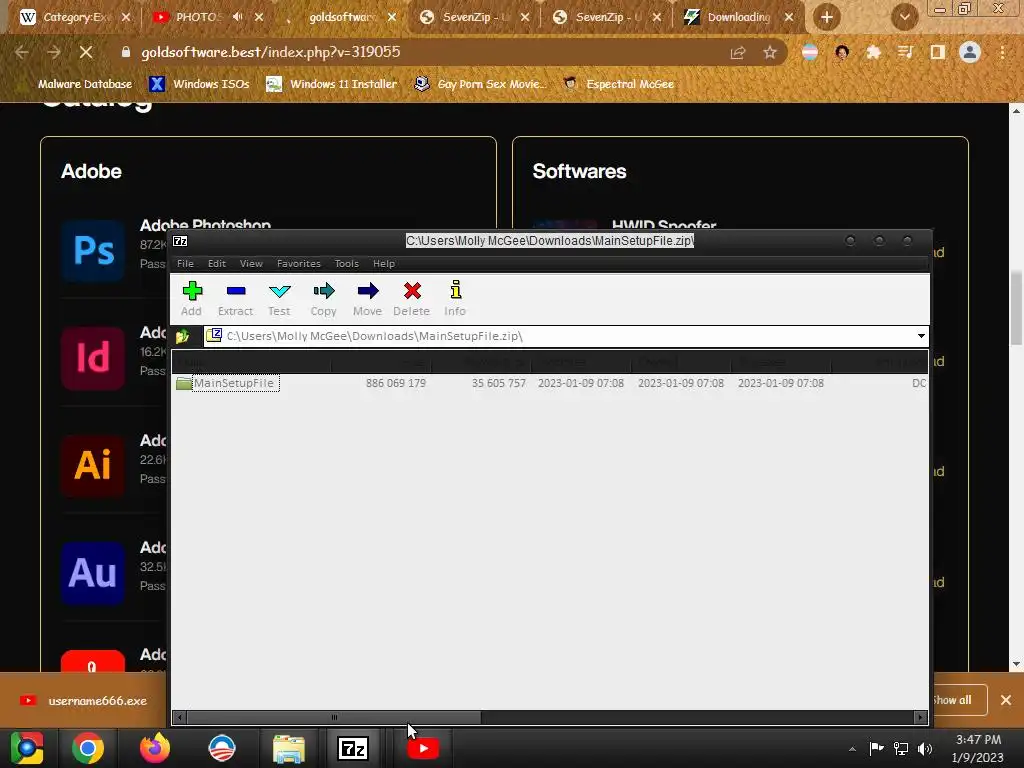Click the Adobe Illustrator Ai icon
Image resolution: width=1024 pixels, height=768 pixels.
click(x=93, y=466)
